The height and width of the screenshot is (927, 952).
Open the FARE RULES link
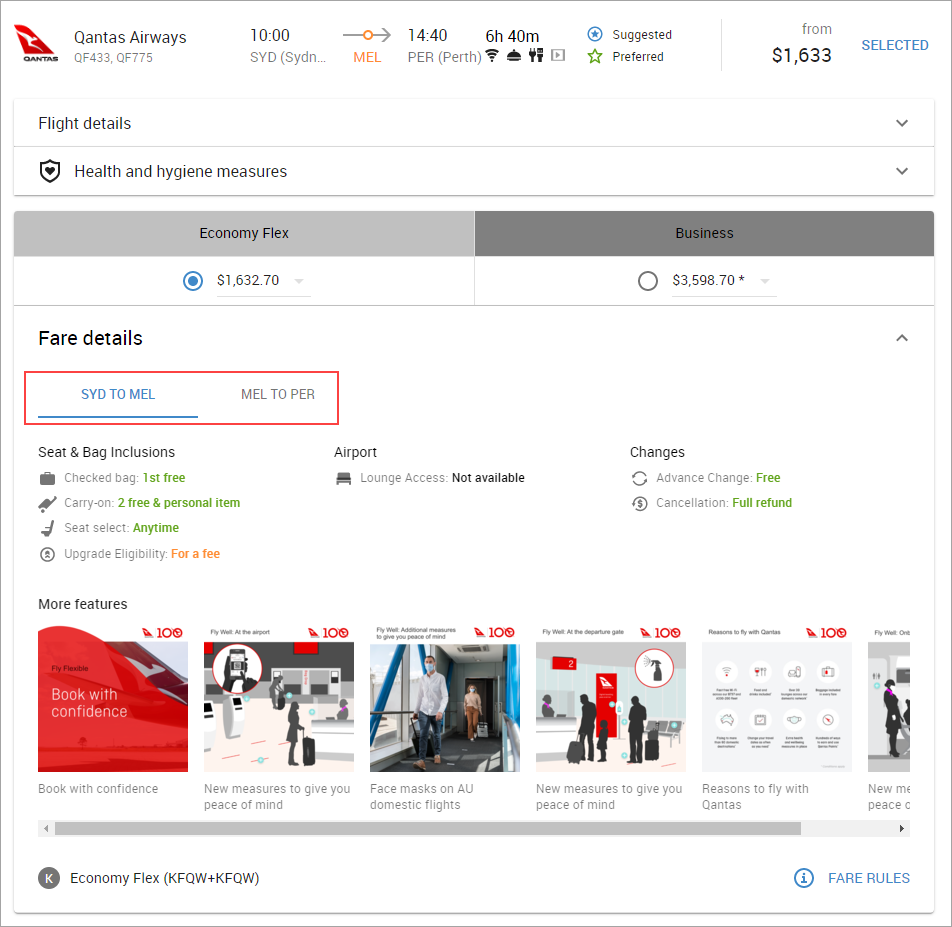869,878
